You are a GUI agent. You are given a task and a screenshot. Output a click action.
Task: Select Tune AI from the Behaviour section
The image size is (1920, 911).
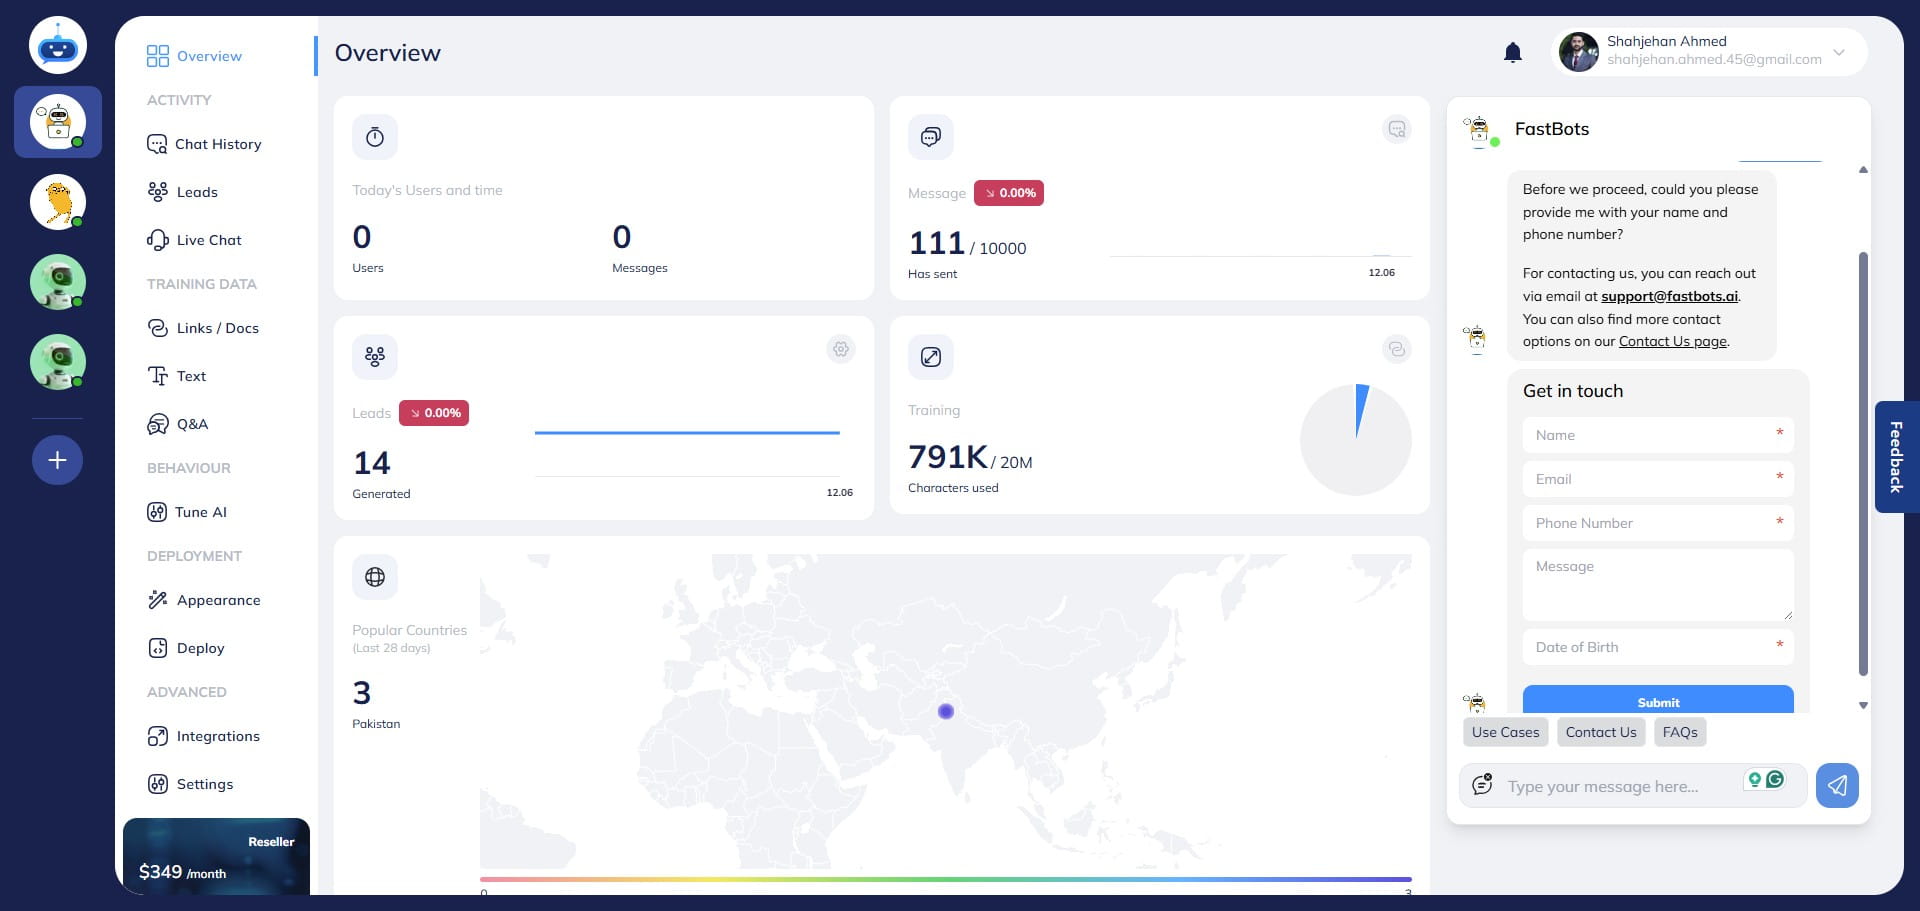[200, 512]
